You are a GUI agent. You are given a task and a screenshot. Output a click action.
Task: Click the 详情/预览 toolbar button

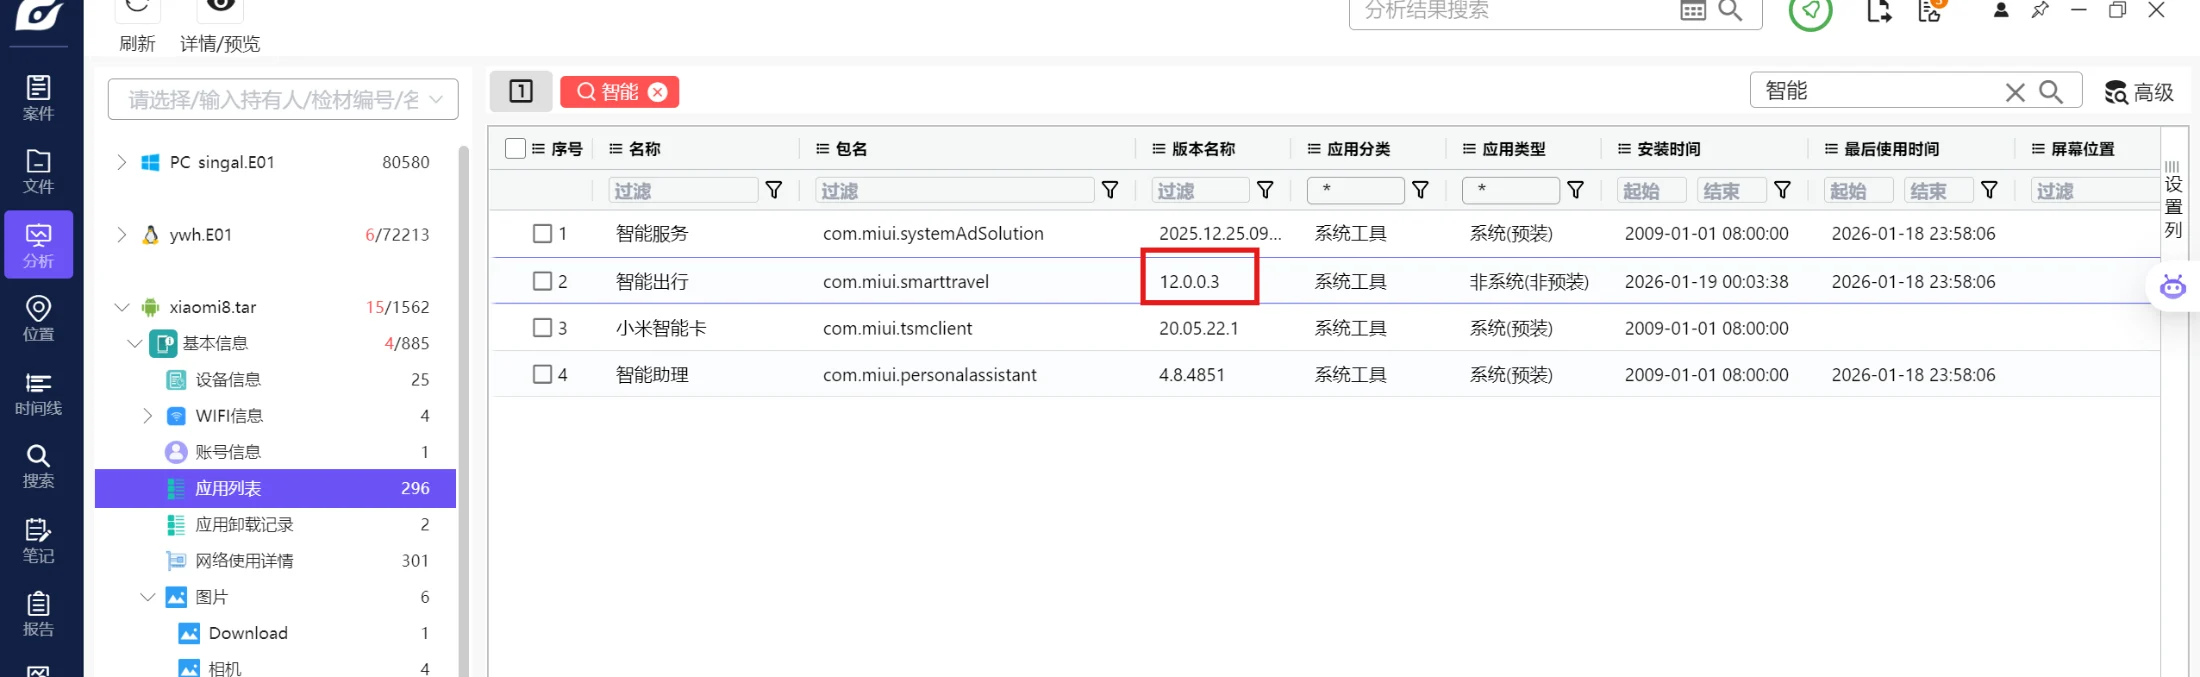point(220,27)
